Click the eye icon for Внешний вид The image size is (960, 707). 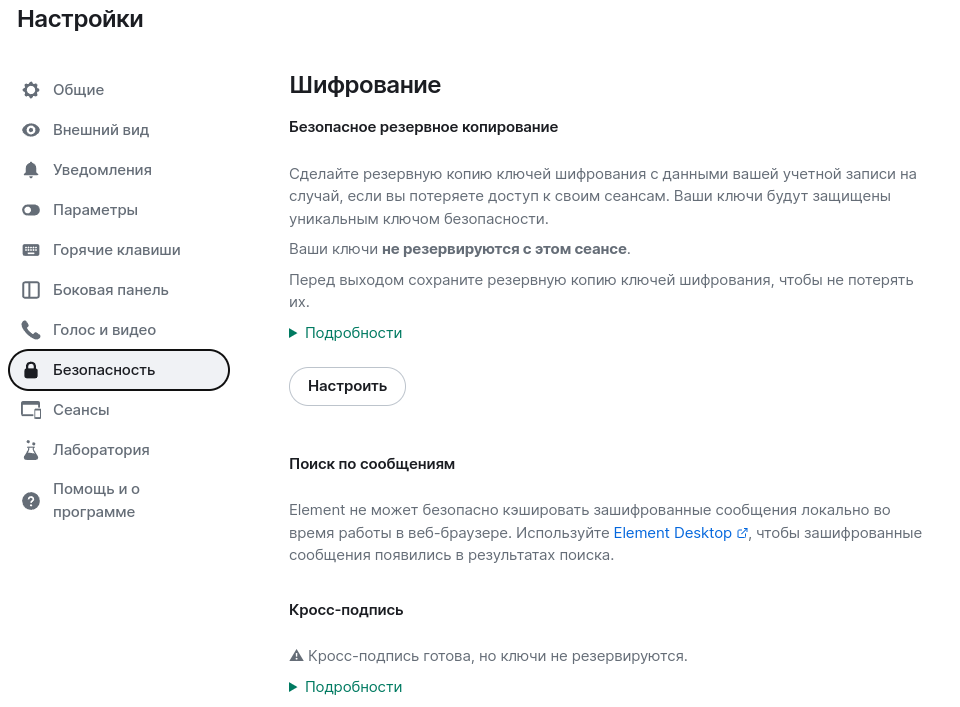pyautogui.click(x=31, y=130)
